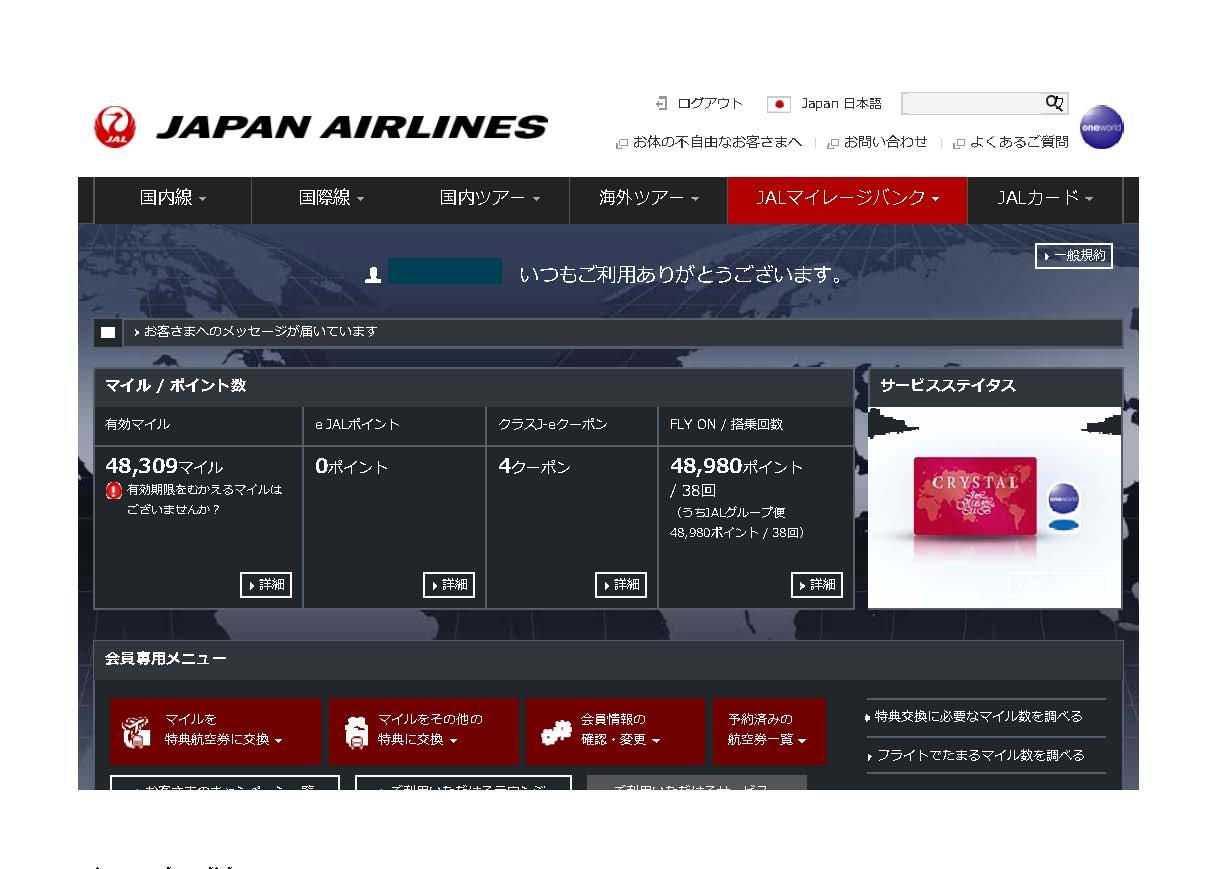
Task: Click the JAL crane logo
Action: point(115,128)
